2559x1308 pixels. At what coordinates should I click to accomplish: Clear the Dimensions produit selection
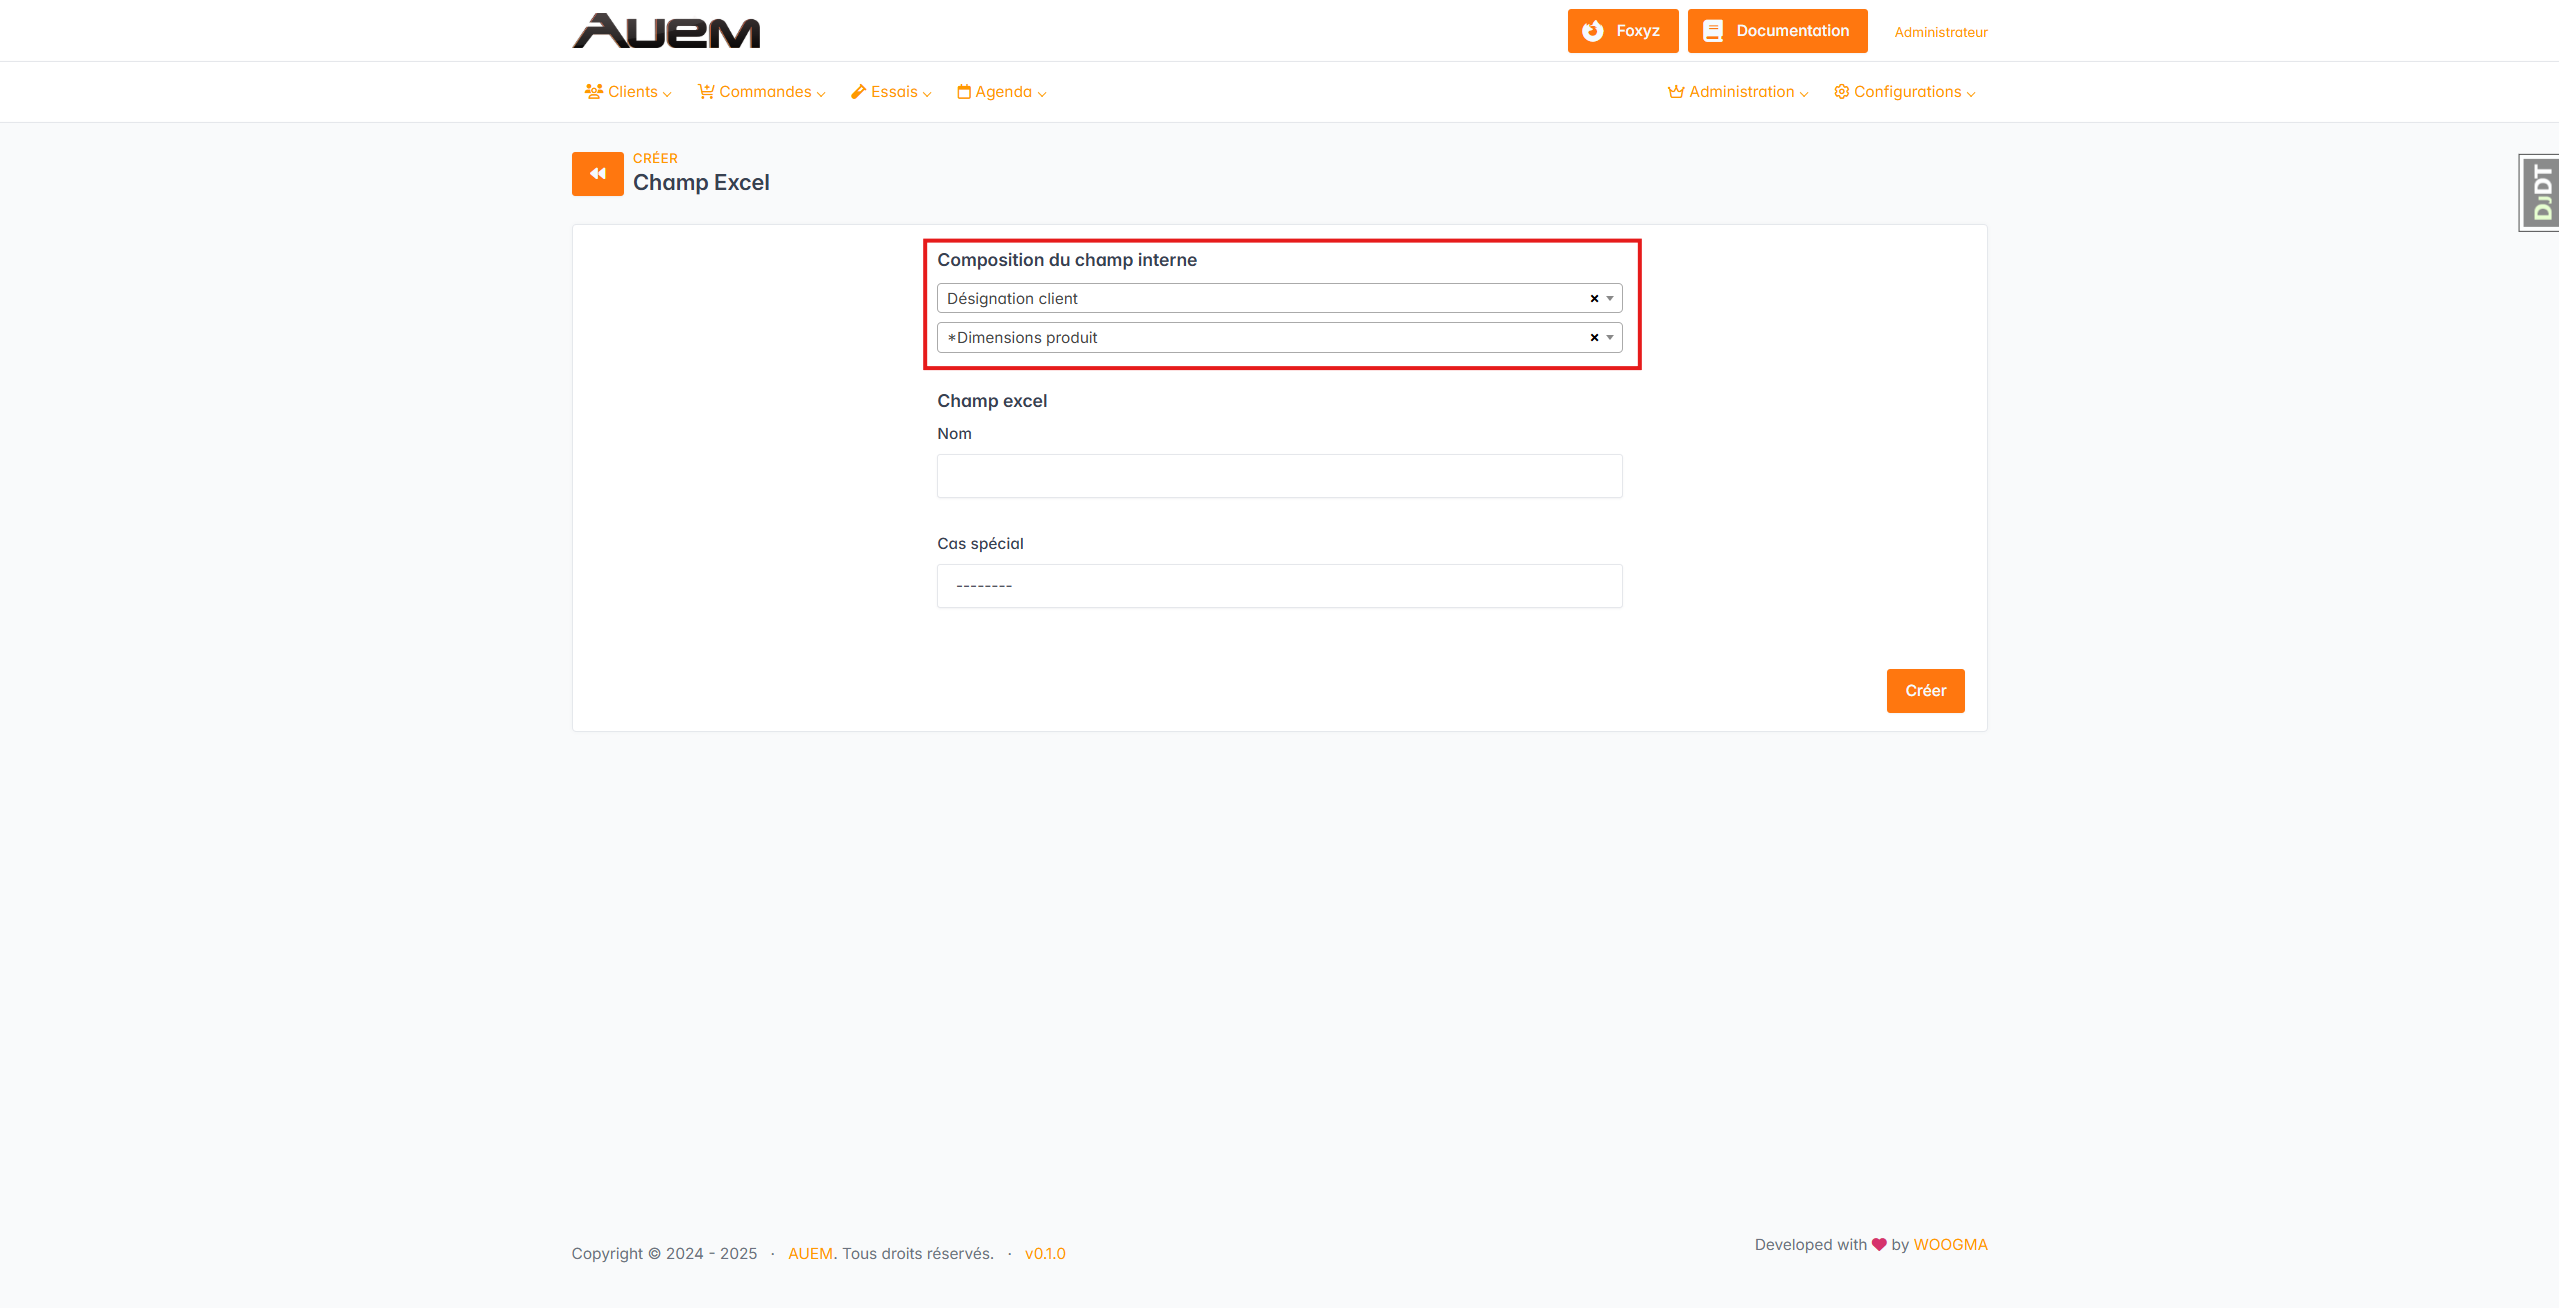coord(1594,338)
